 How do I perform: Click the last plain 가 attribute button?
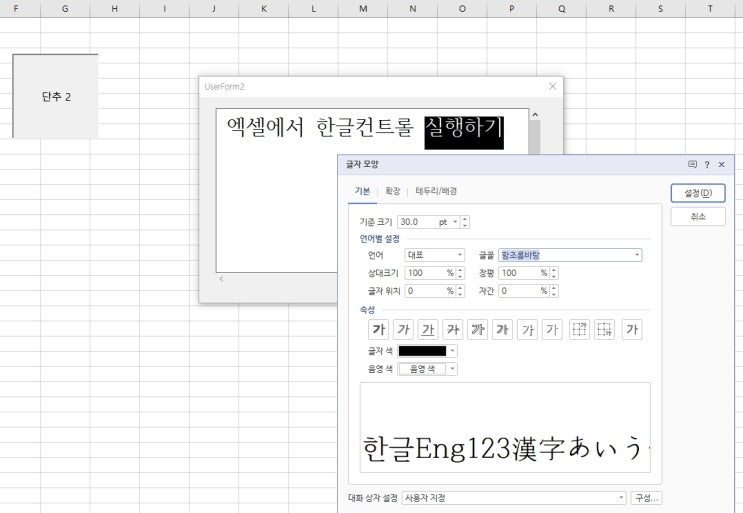tap(632, 329)
